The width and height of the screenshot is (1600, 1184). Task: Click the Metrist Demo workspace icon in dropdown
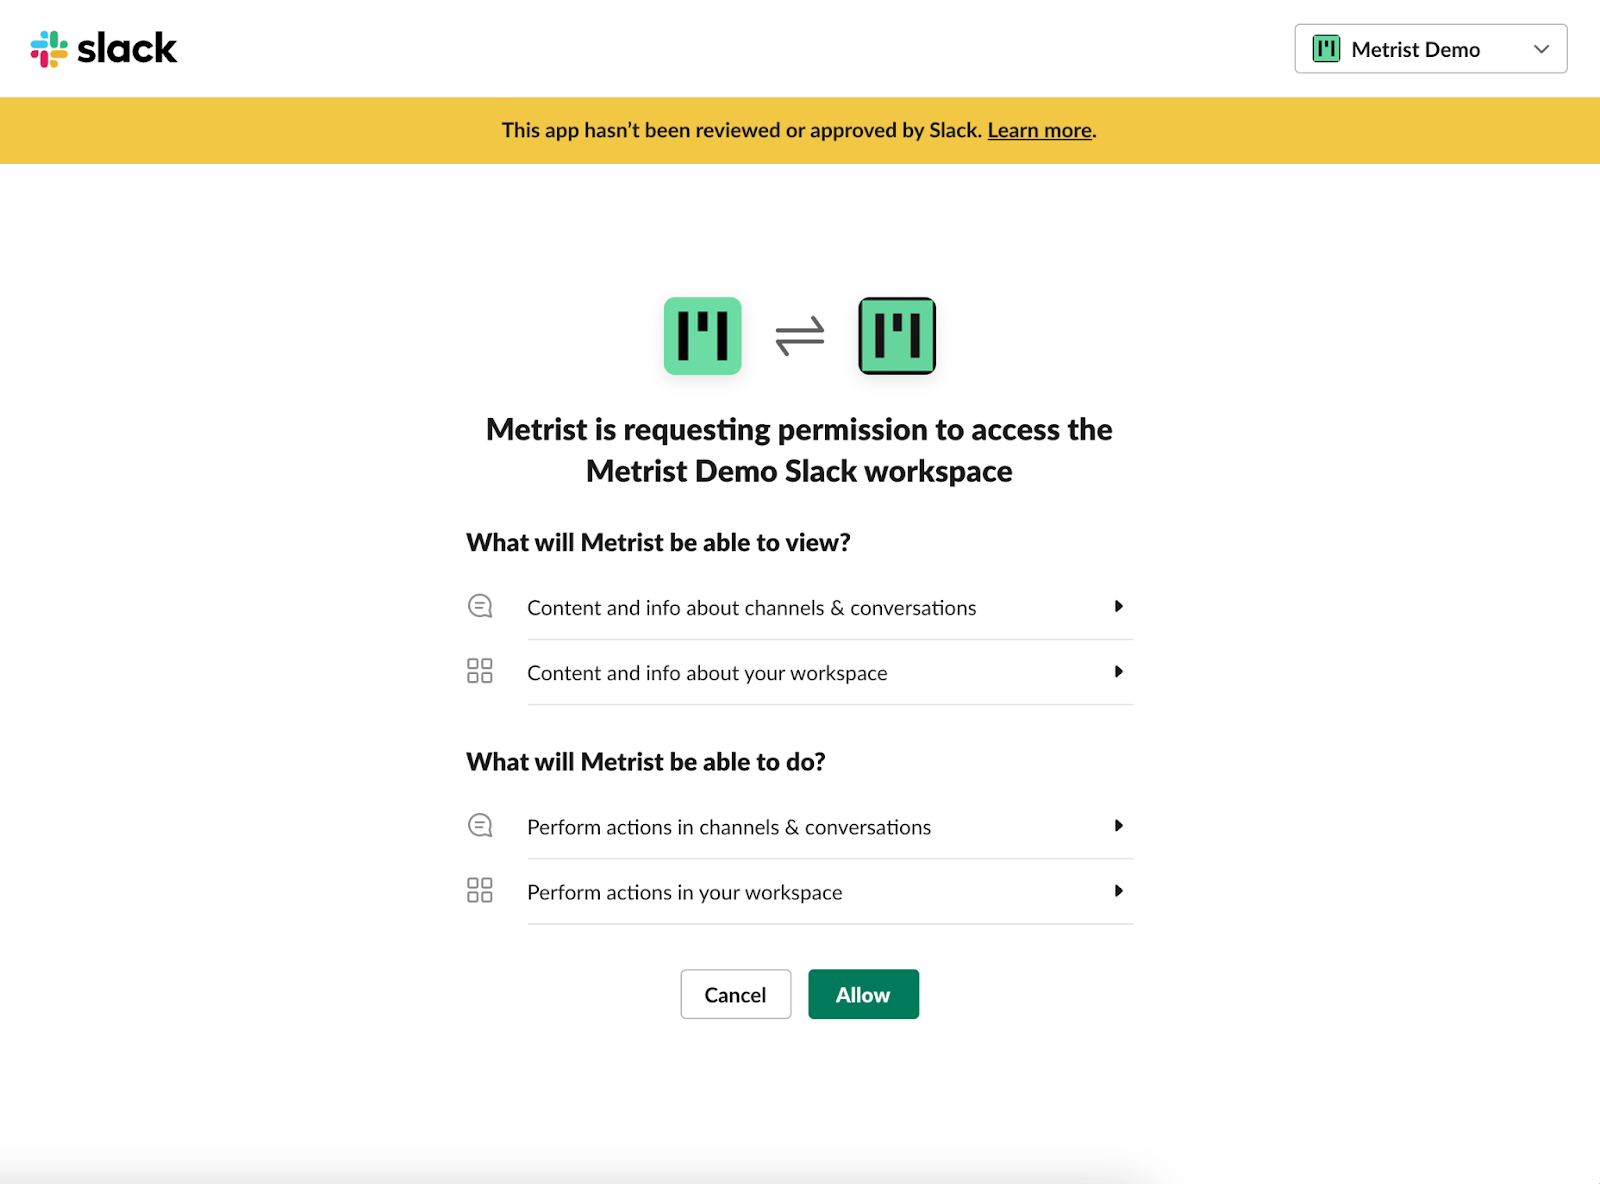tap(1326, 49)
